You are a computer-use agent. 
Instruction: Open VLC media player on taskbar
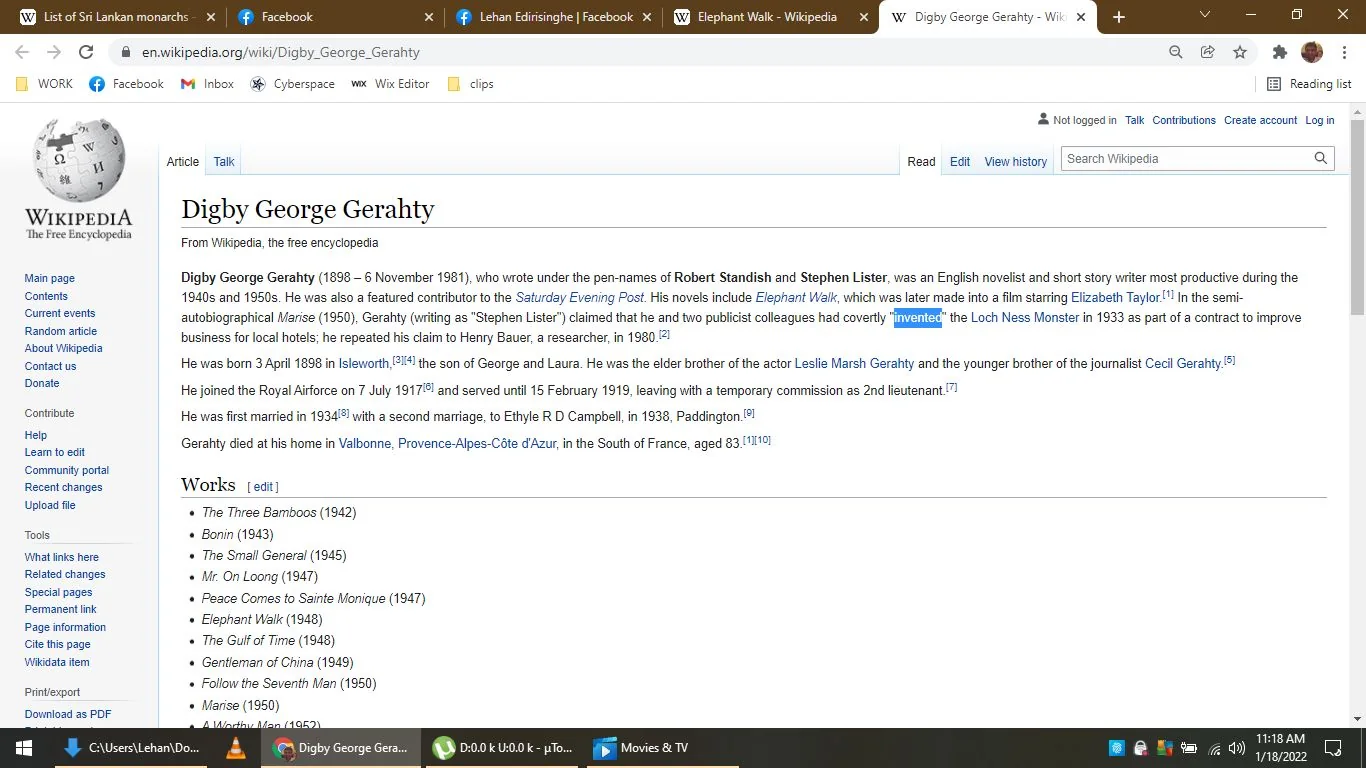click(x=236, y=748)
